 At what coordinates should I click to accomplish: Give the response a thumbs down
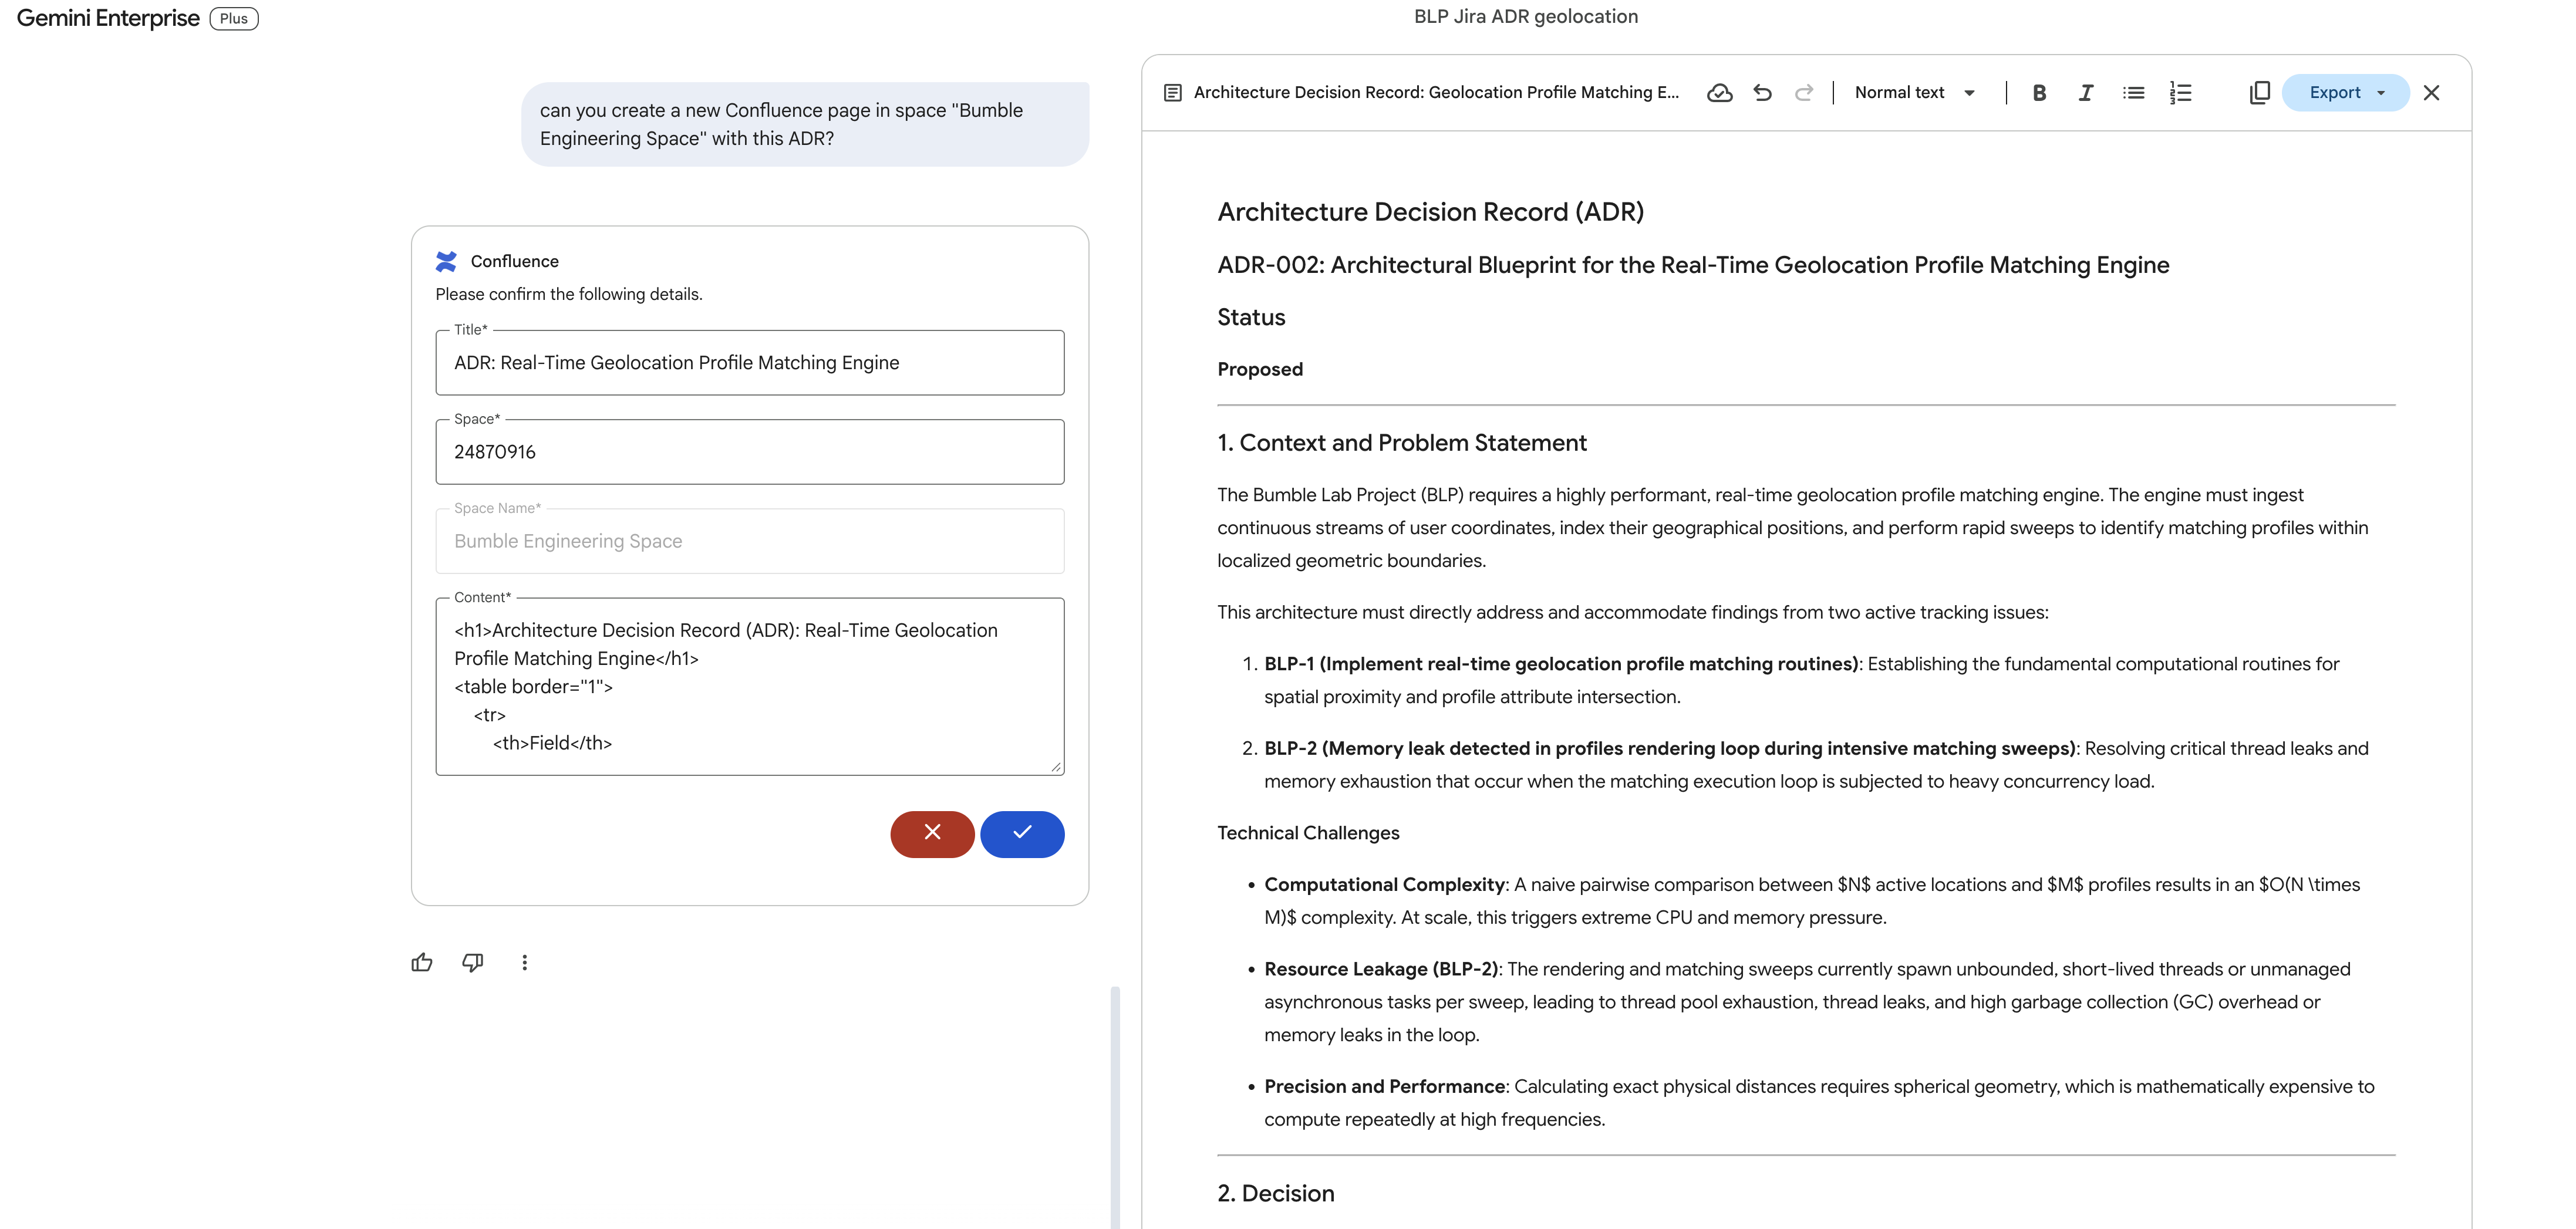(x=473, y=962)
